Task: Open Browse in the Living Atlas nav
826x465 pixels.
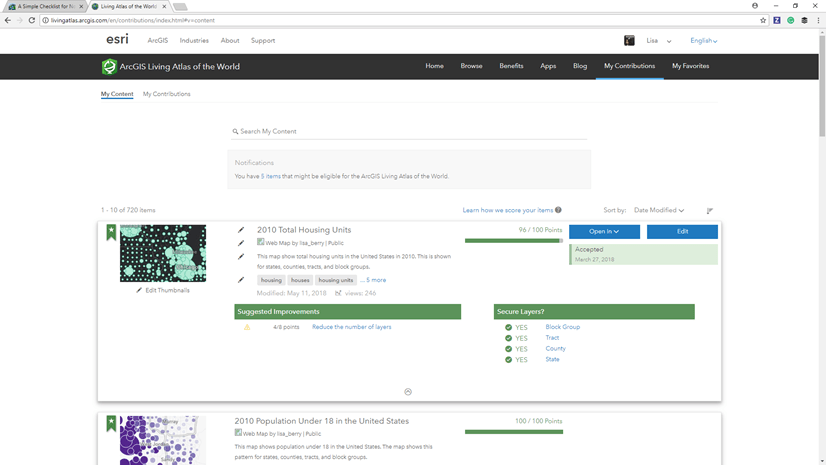Action: (x=471, y=66)
